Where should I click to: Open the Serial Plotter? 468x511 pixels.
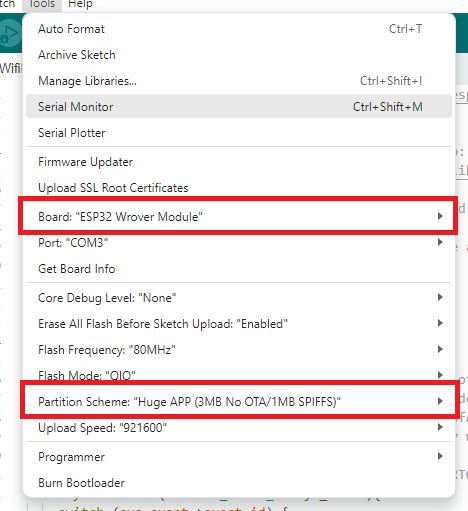239,133
